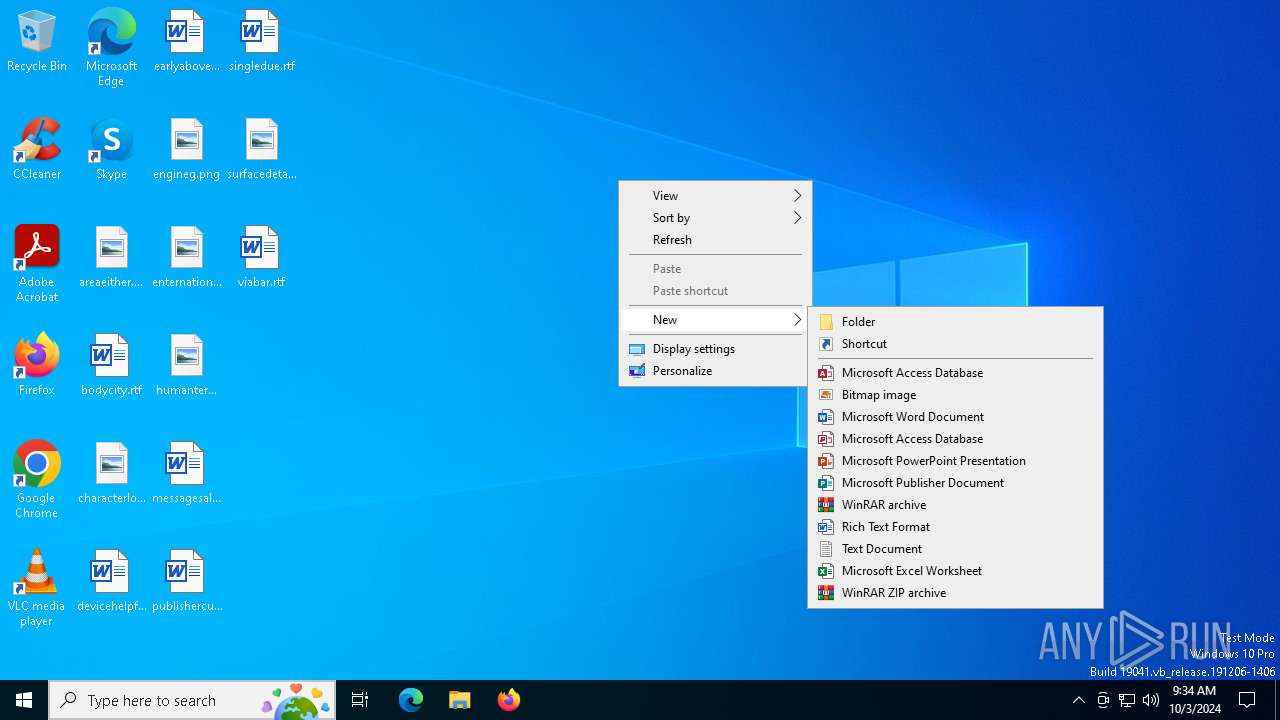Create a new WinRAR ZIP archive
1280x720 pixels.
coord(955,593)
